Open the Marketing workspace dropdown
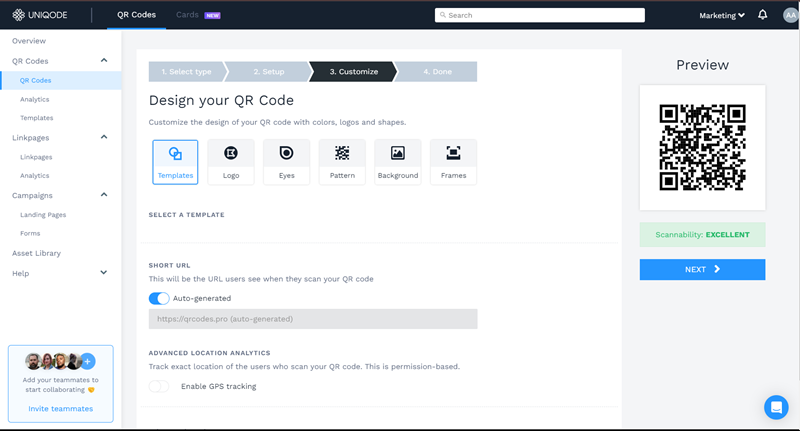 coord(721,15)
